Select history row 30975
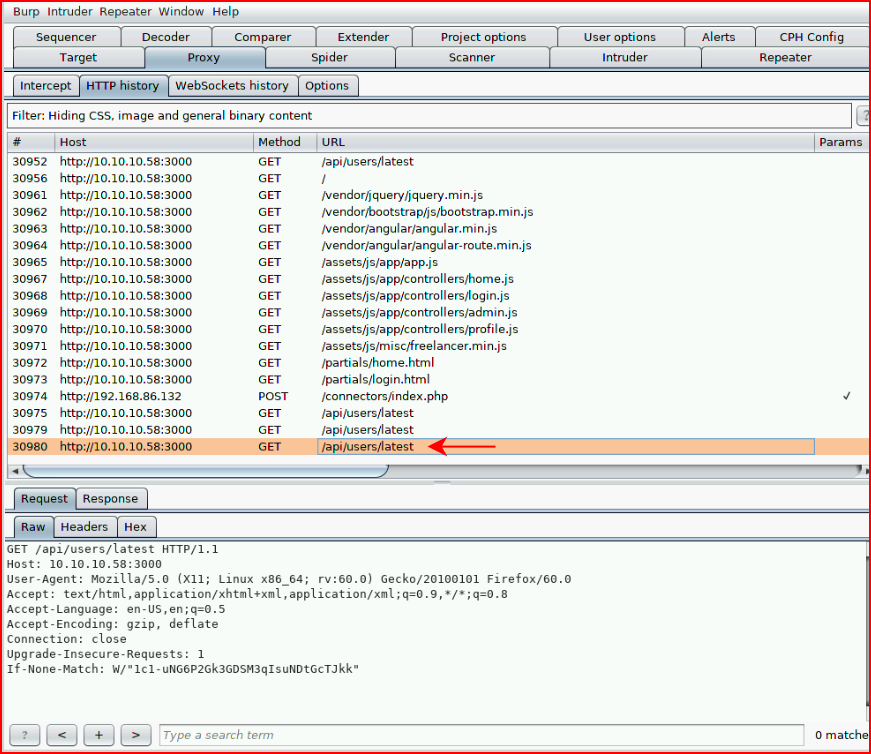The height and width of the screenshot is (754, 871). 438,413
